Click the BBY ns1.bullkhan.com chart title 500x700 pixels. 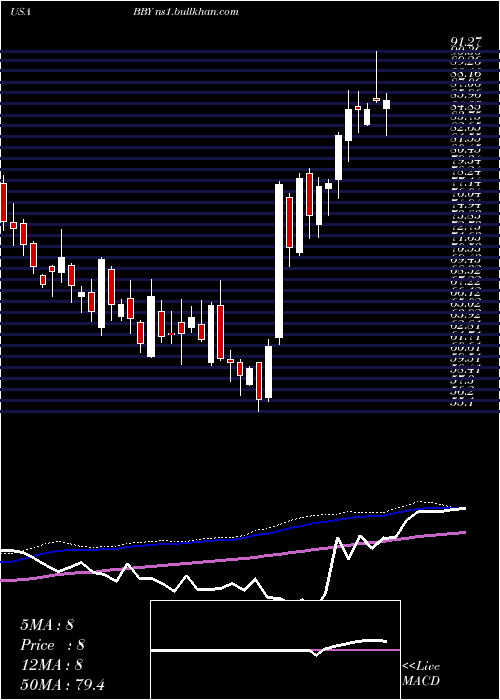pos(185,12)
